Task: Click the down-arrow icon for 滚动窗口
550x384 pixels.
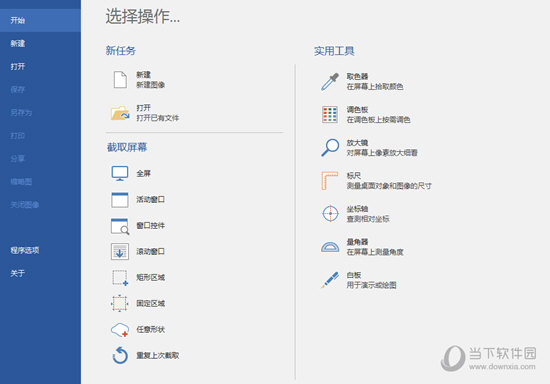Action: click(120, 251)
